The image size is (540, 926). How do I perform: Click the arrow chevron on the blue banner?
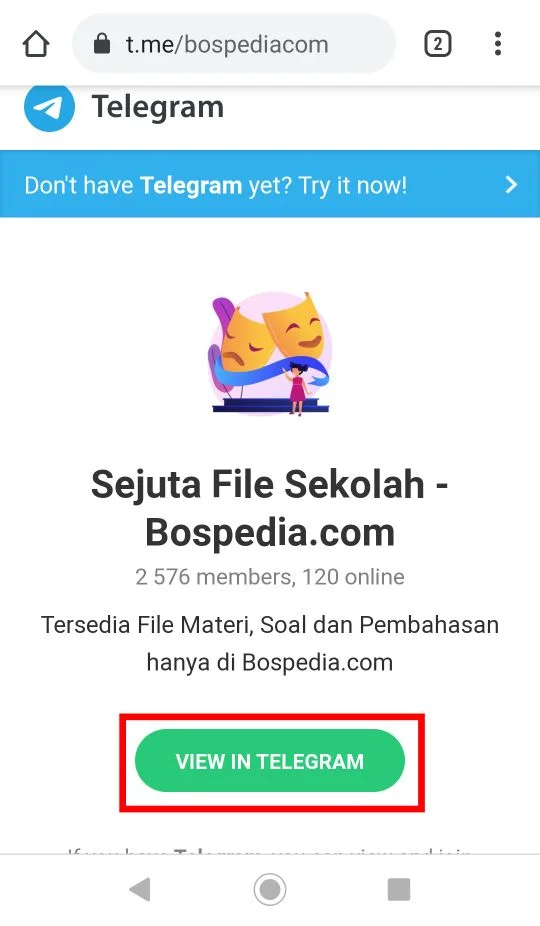[x=511, y=185]
